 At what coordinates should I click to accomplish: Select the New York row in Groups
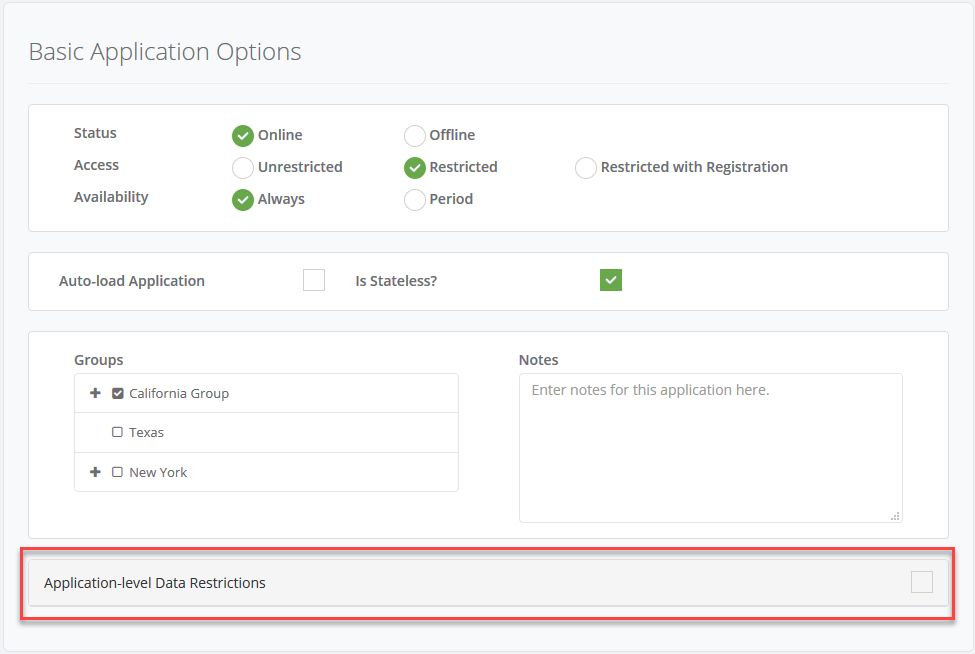click(x=265, y=471)
